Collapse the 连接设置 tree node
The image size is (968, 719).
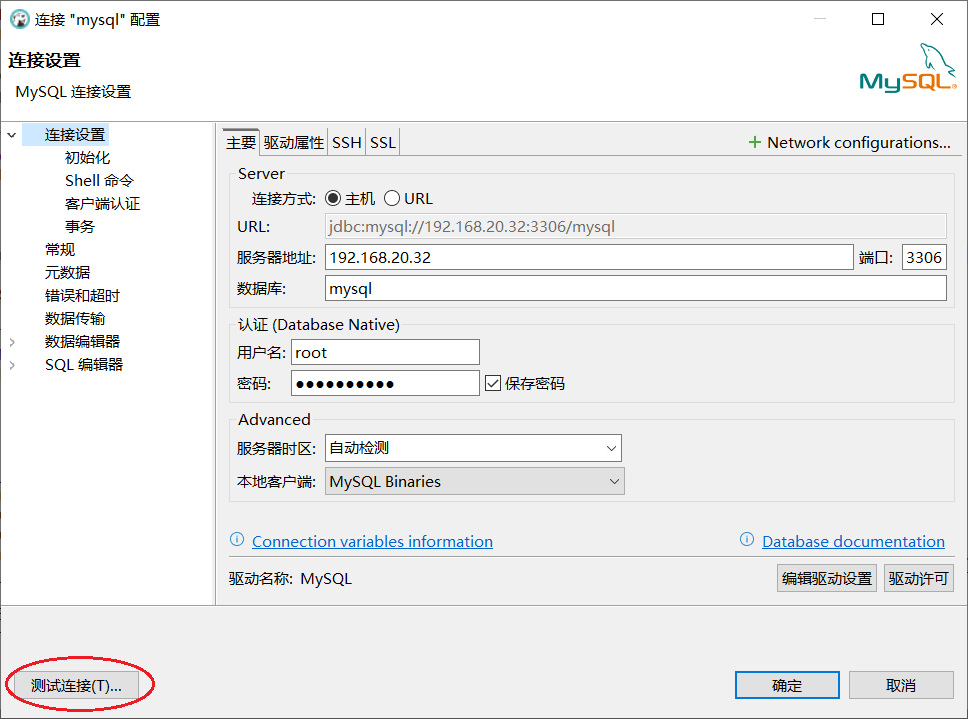tap(12, 135)
